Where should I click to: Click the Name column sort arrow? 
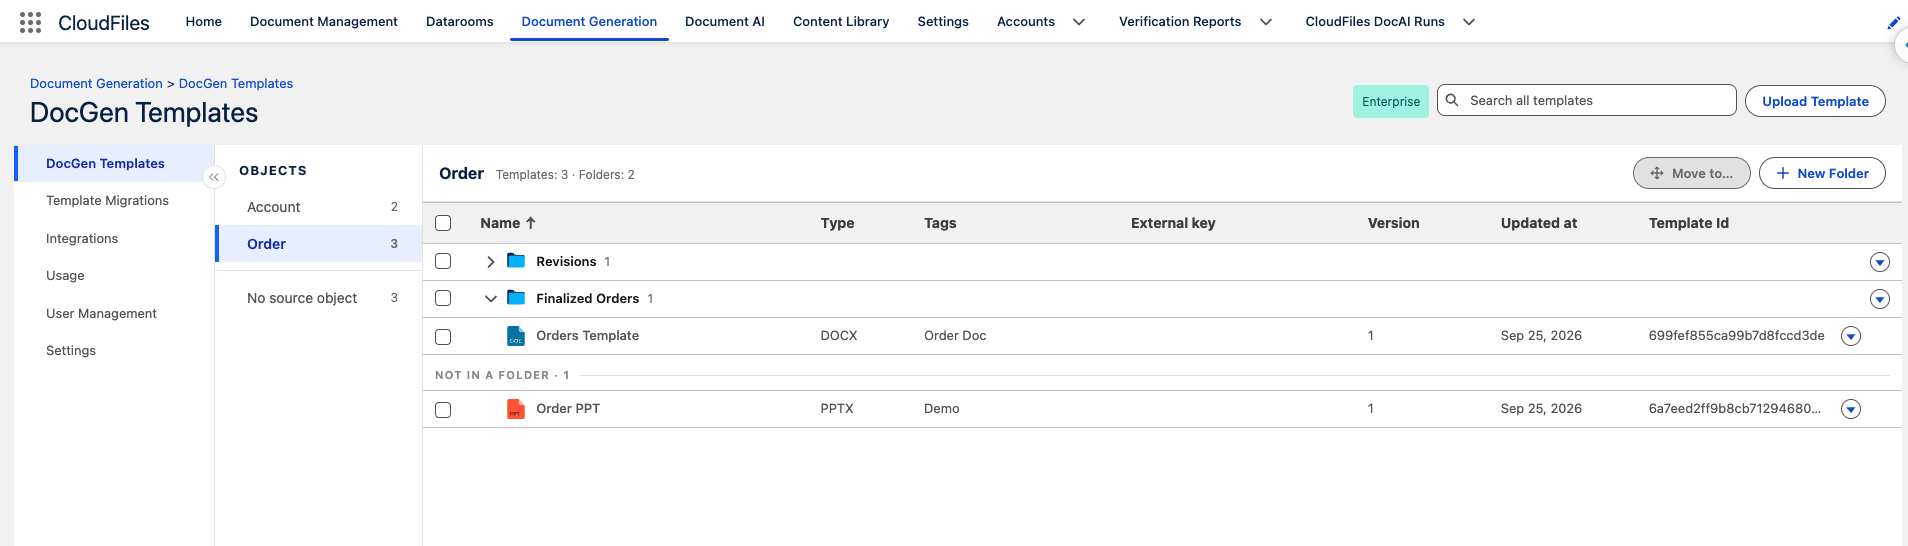tap(531, 223)
